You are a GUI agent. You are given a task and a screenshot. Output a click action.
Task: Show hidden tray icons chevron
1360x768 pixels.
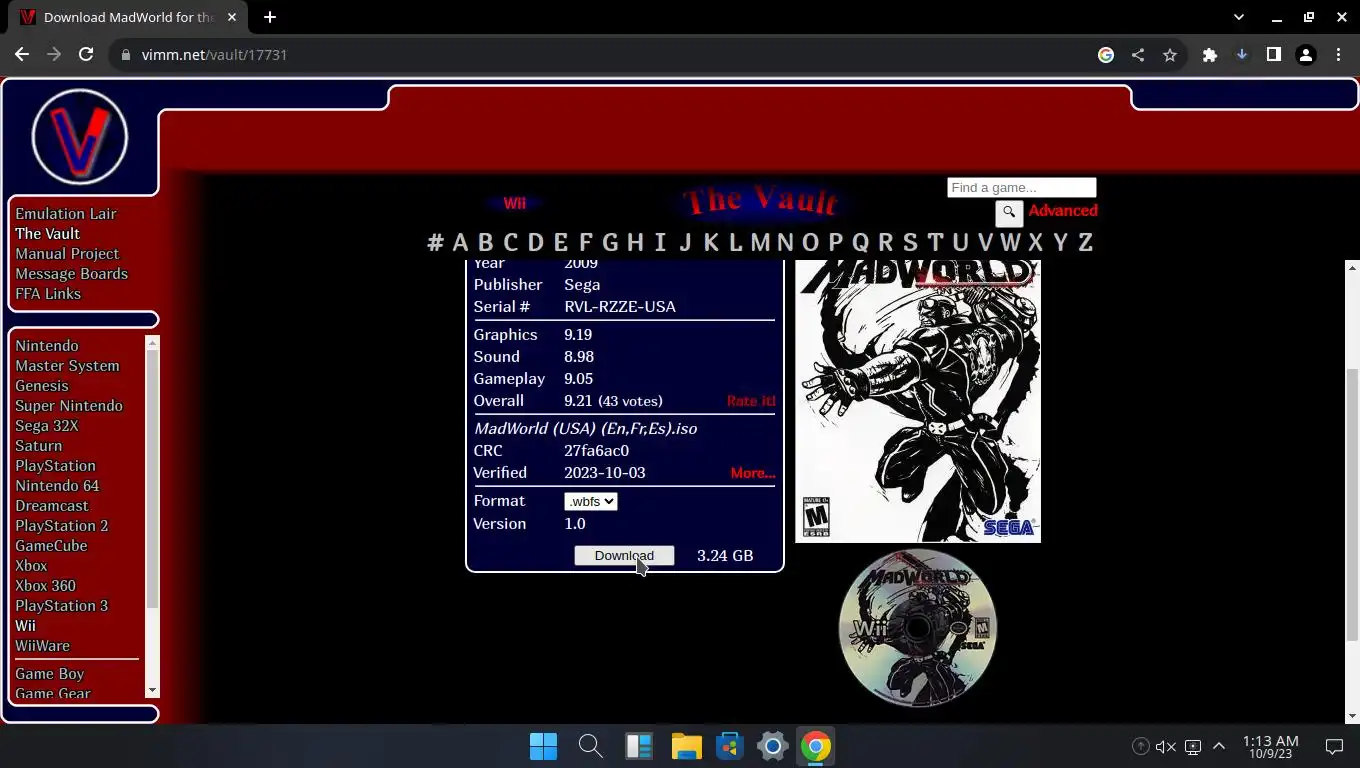tap(1219, 746)
